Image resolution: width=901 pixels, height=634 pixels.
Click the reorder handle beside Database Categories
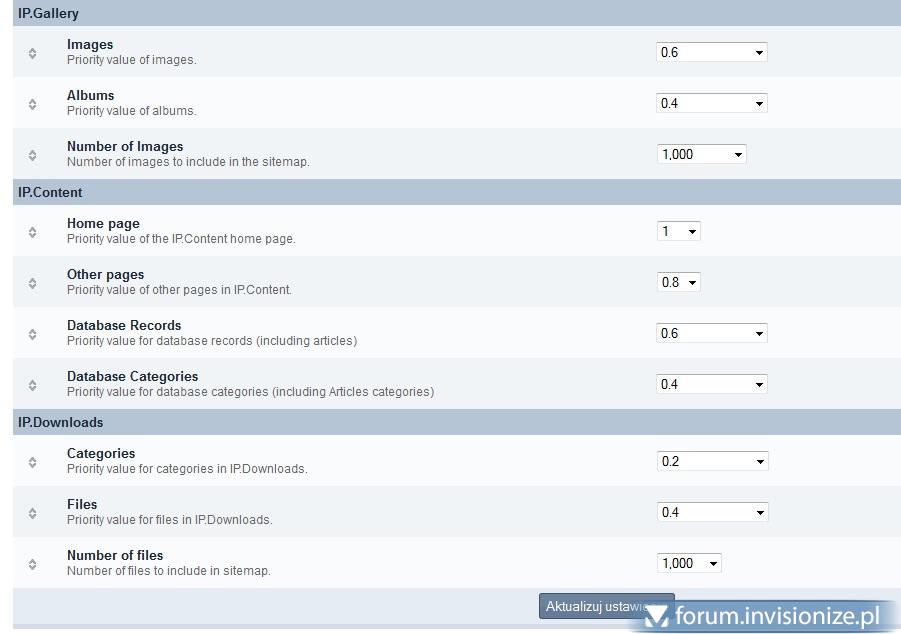coord(32,385)
